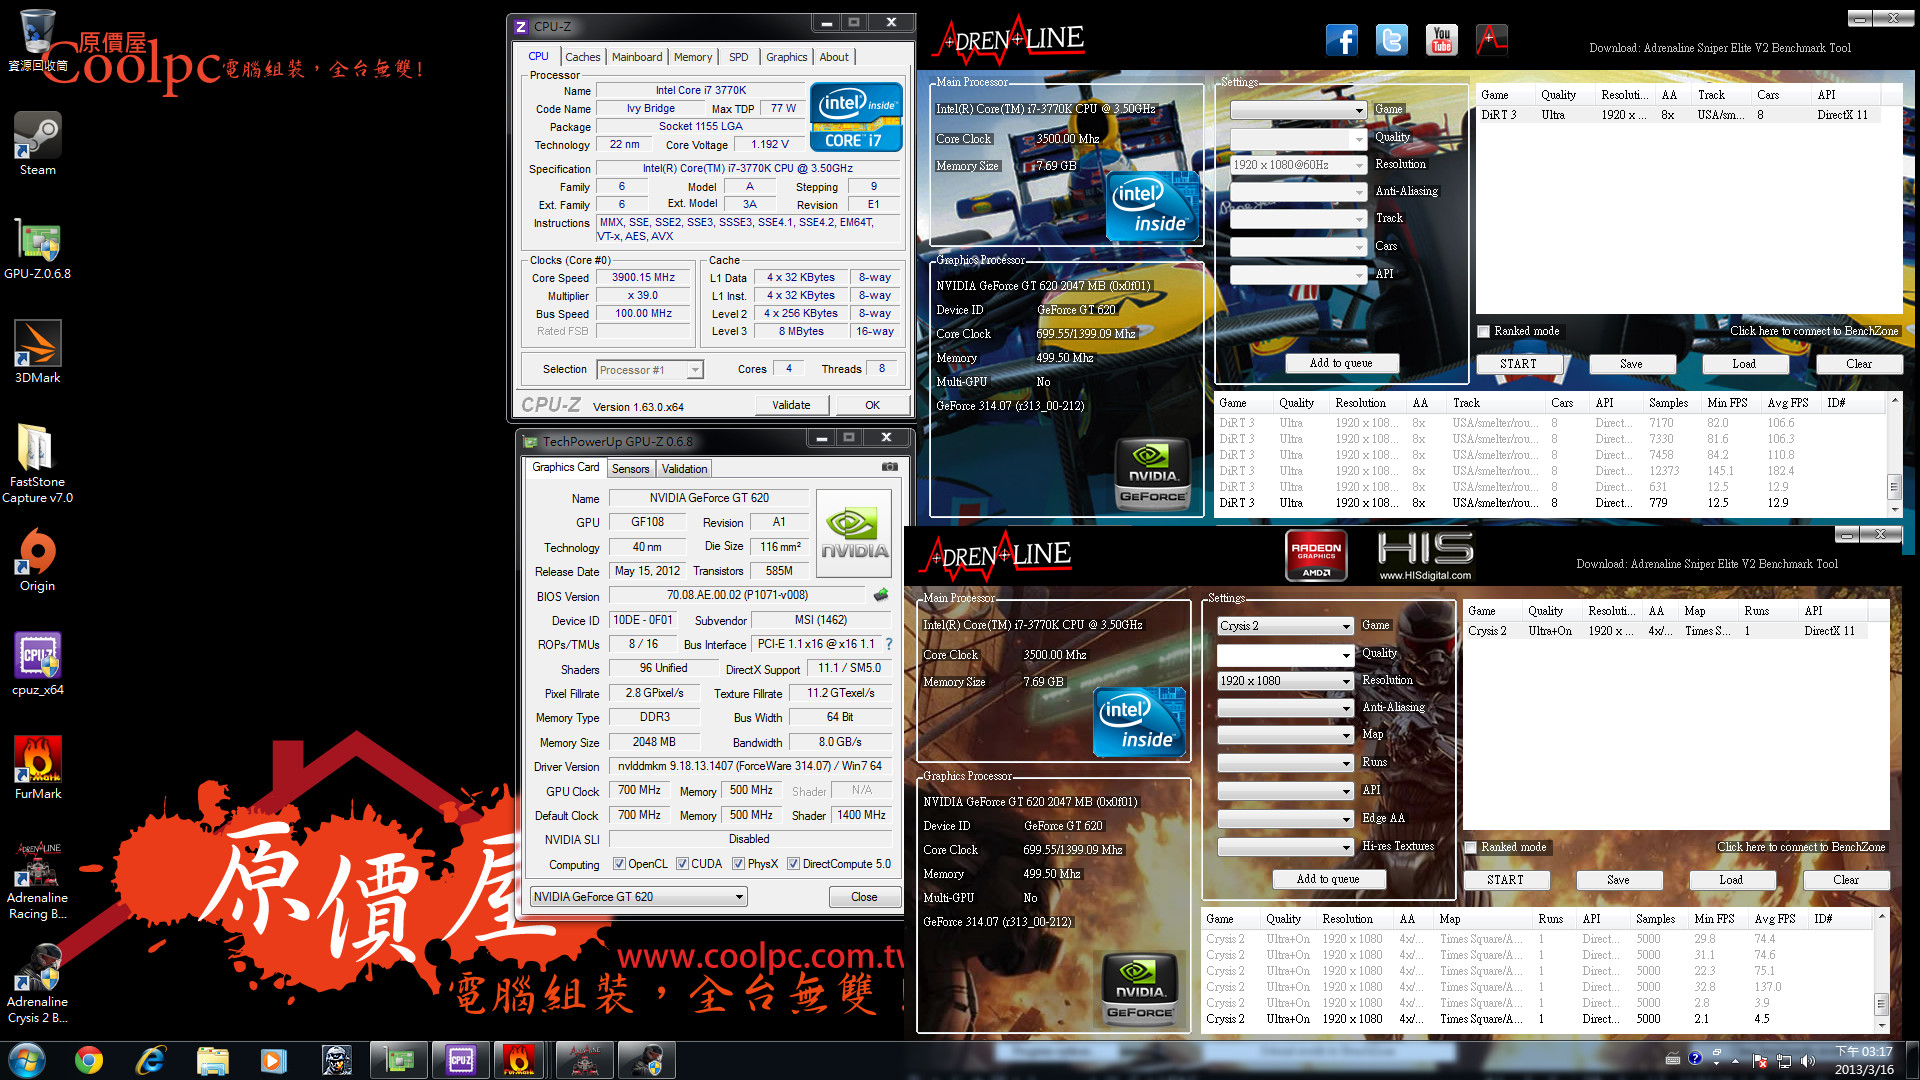Open 1920 x 1080 resolution dropdown in Crysis window

click(x=1285, y=681)
